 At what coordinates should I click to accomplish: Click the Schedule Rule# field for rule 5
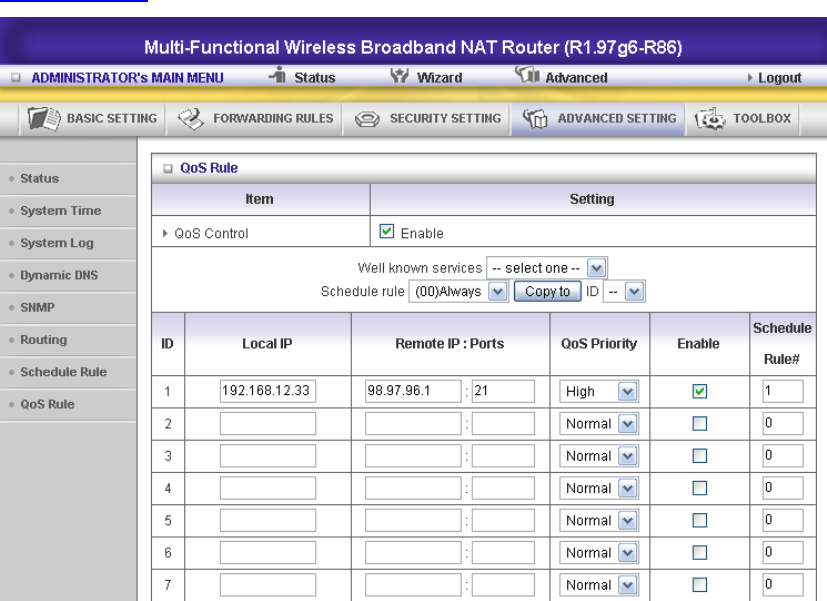click(x=783, y=520)
